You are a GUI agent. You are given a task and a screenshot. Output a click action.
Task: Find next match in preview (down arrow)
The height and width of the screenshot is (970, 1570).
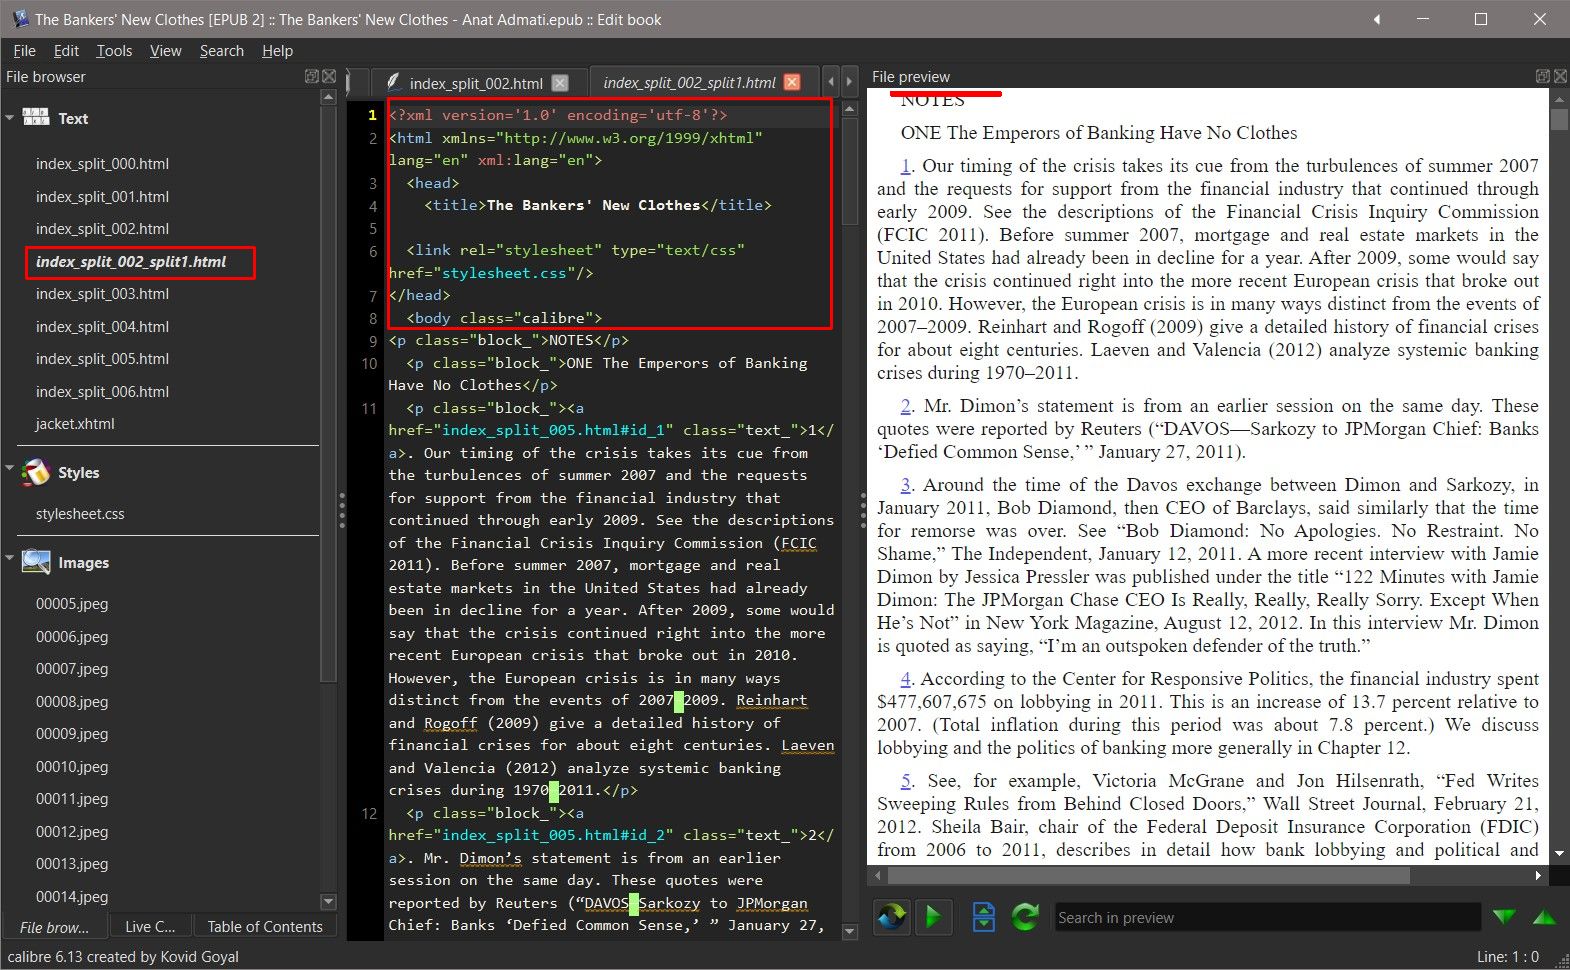[1503, 916]
